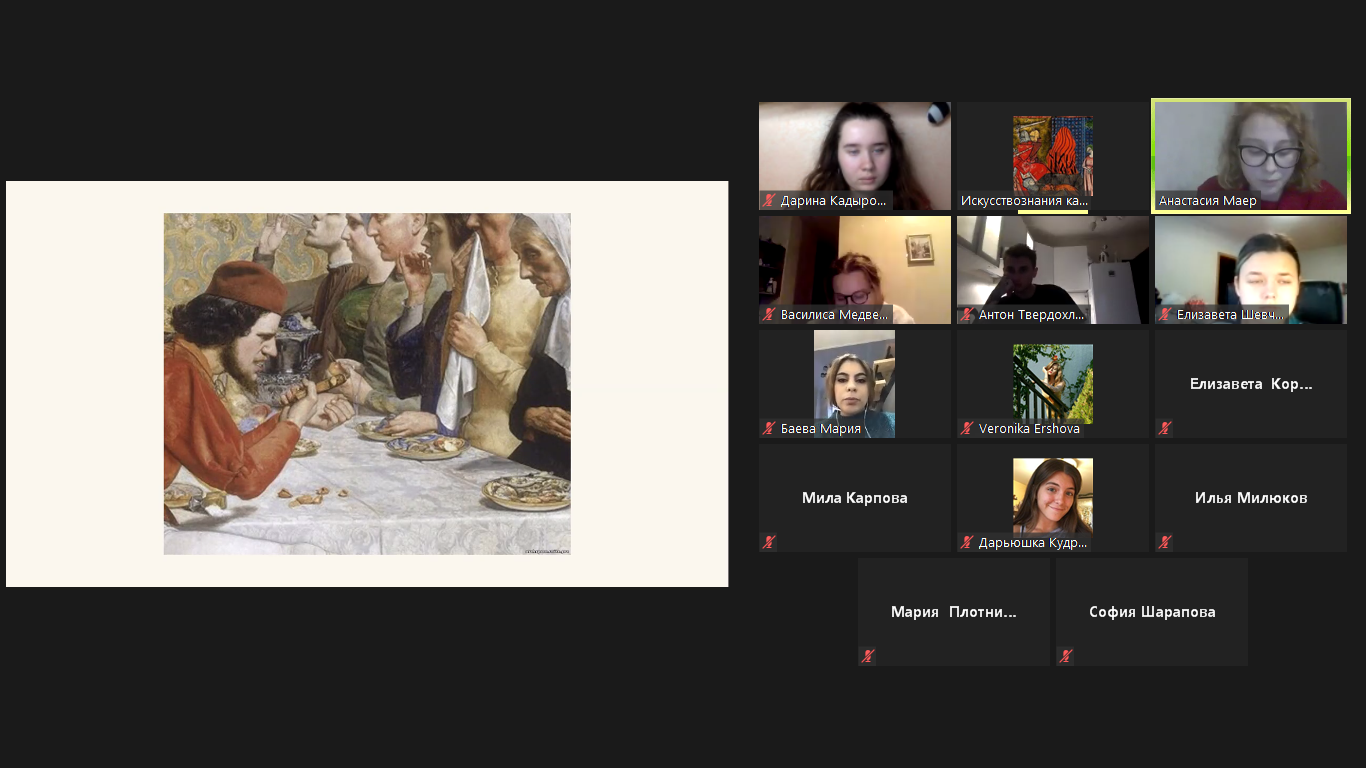Click name label Василиса Медве…

(835, 314)
